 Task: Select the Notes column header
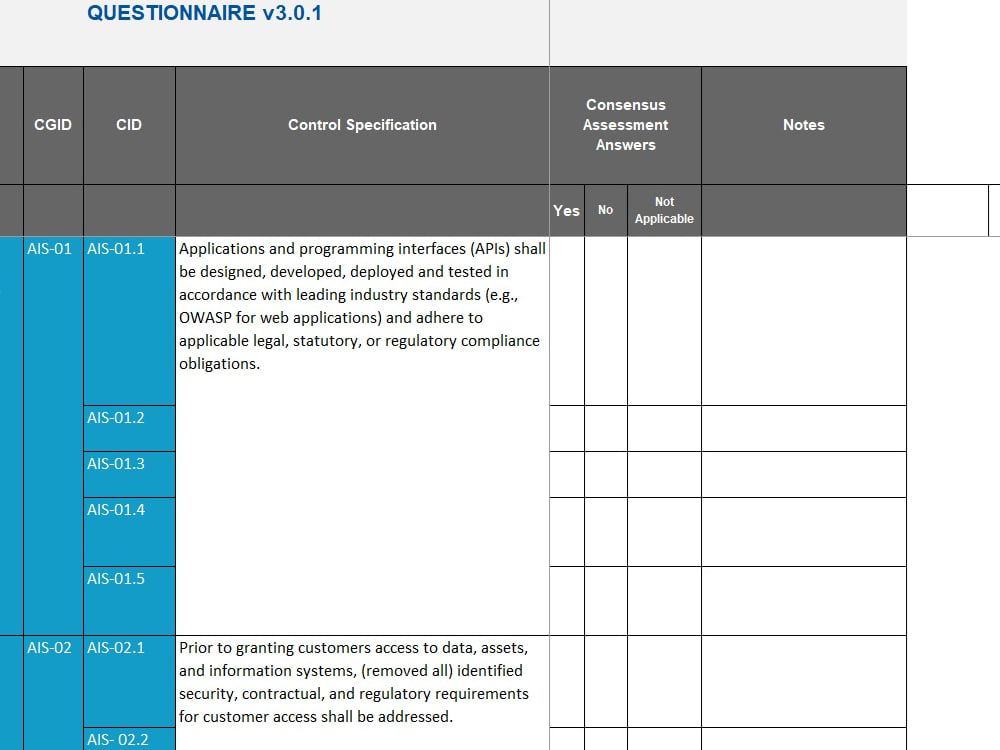(804, 125)
